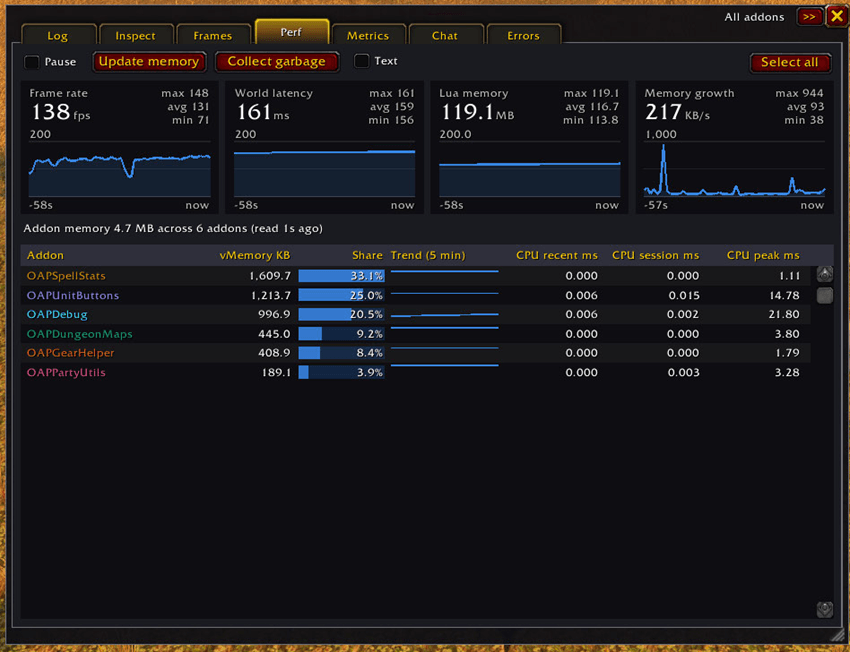Click the Memory growth graph

[x=735, y=169]
